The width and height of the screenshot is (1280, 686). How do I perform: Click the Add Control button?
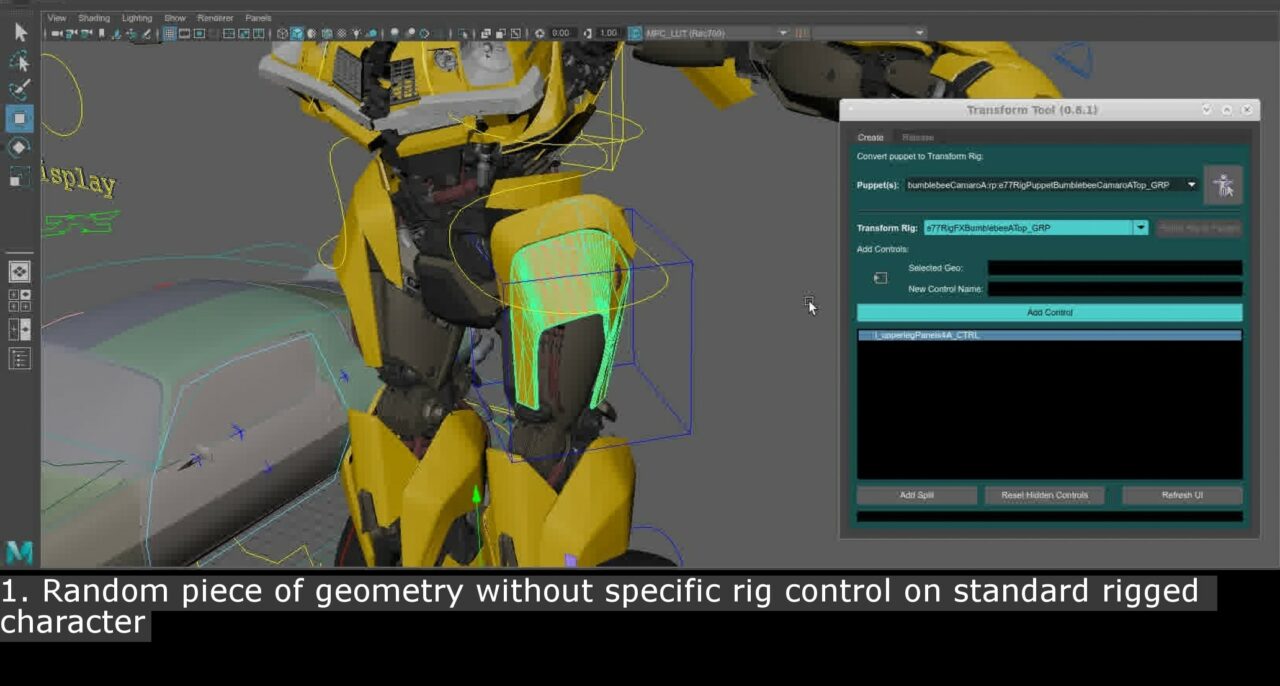click(1050, 313)
